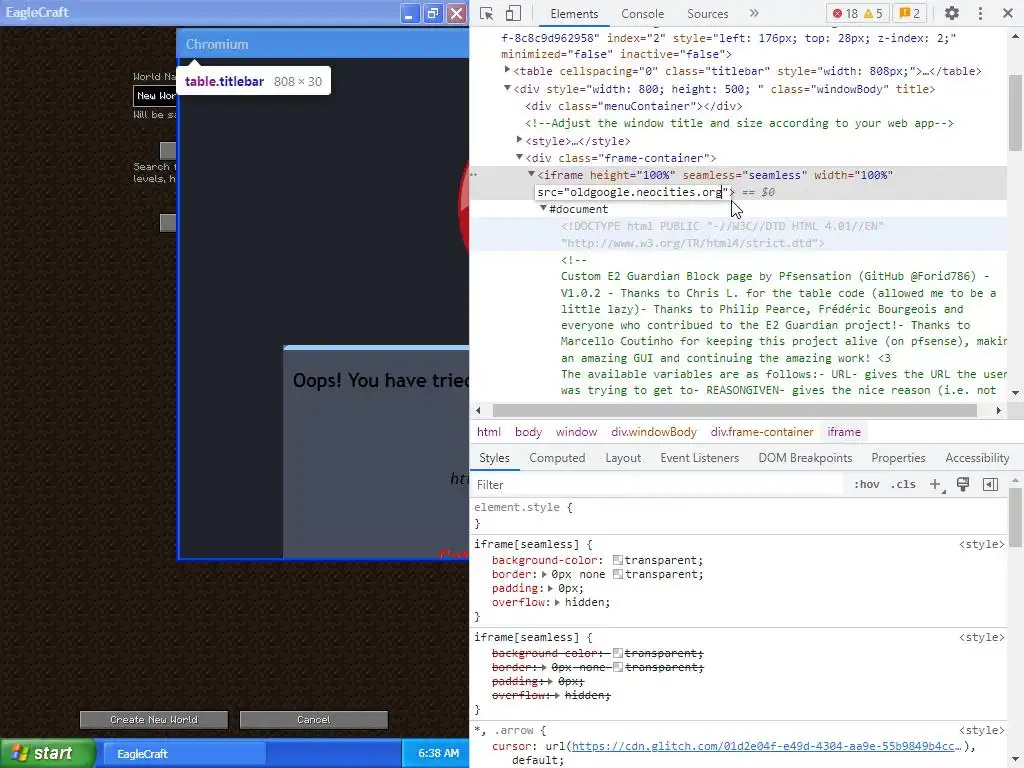
Task: Click the Cancel button in EagleCraft
Action: point(313,720)
